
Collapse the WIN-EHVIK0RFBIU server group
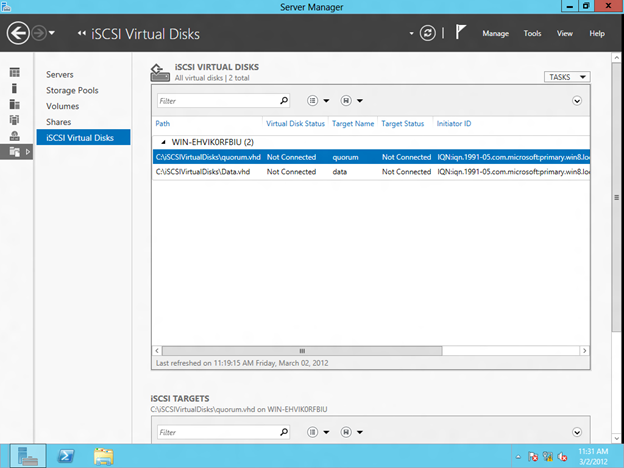click(165, 142)
